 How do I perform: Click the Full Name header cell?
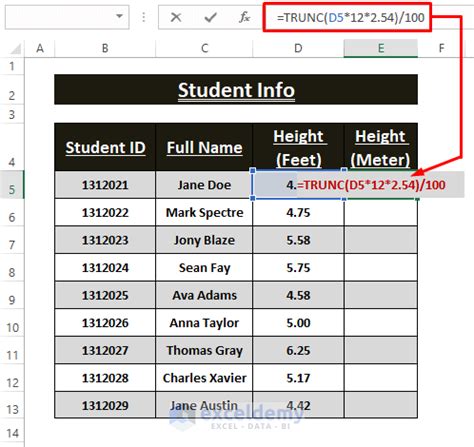click(x=204, y=147)
